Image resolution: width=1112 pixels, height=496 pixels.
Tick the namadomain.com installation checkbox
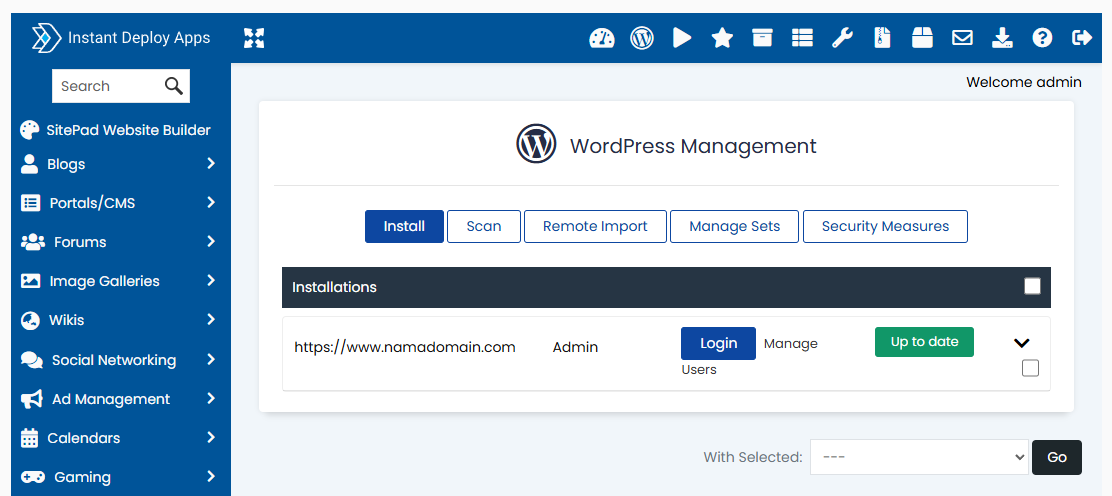click(x=1030, y=368)
